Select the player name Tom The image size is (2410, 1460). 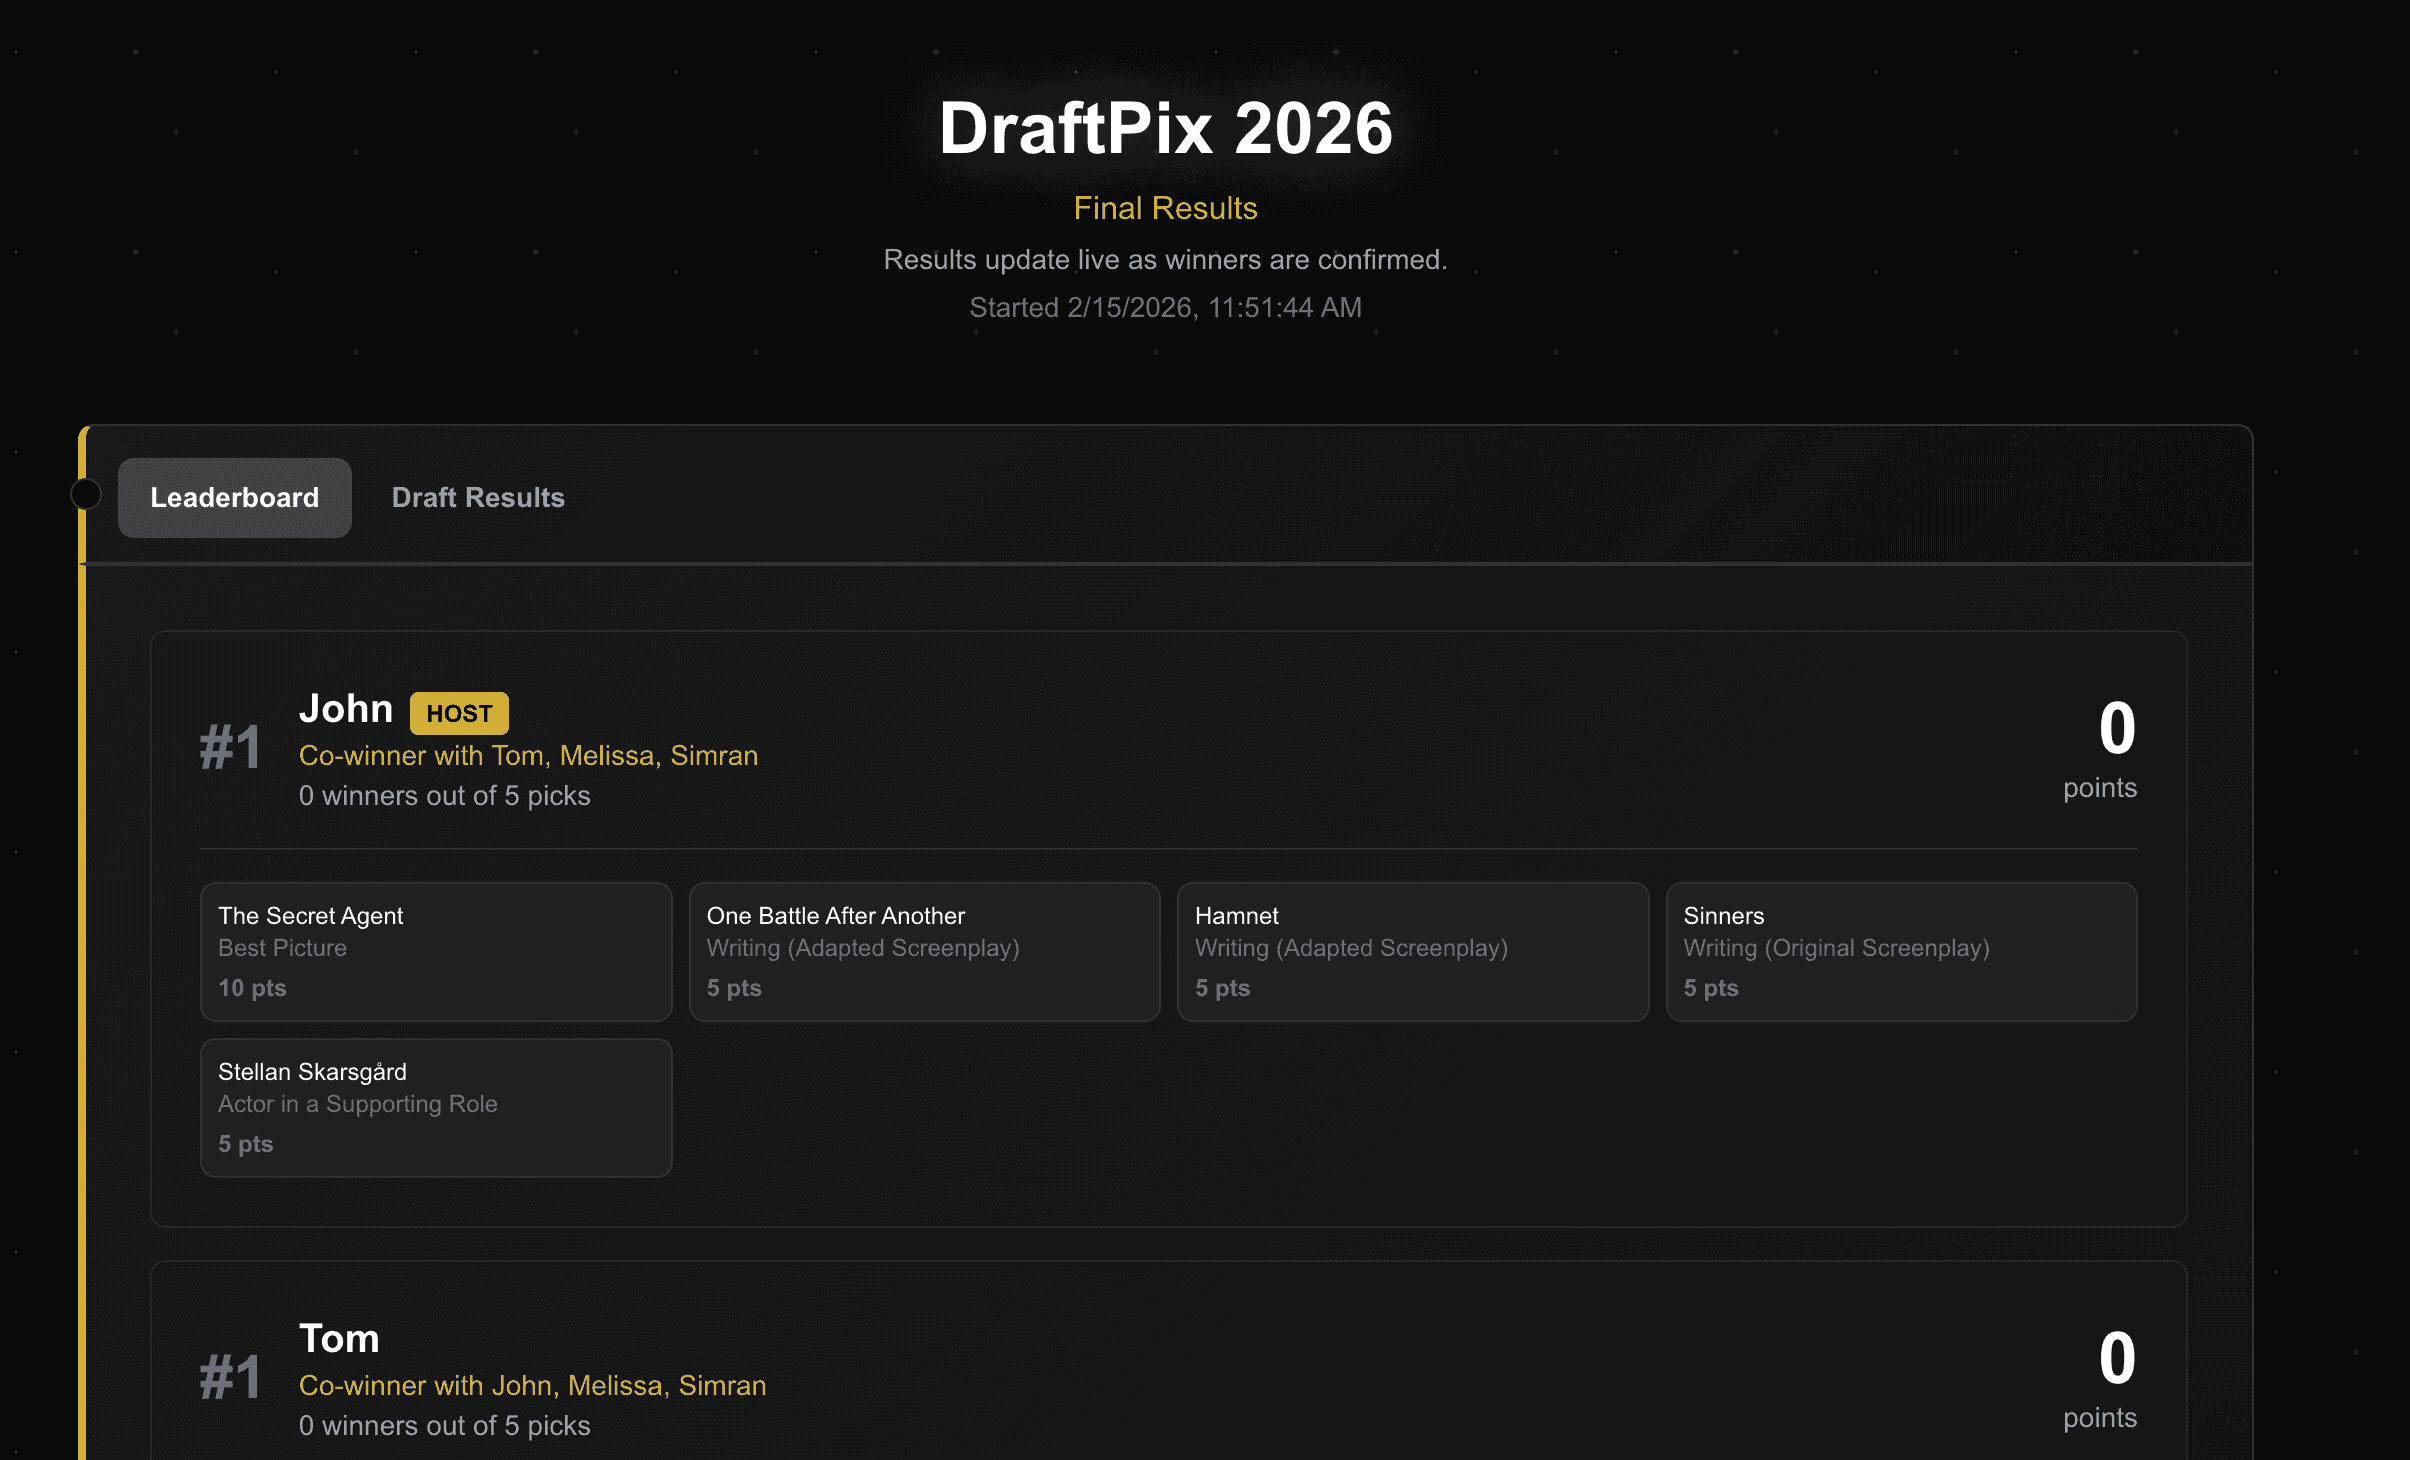pyautogui.click(x=339, y=1338)
